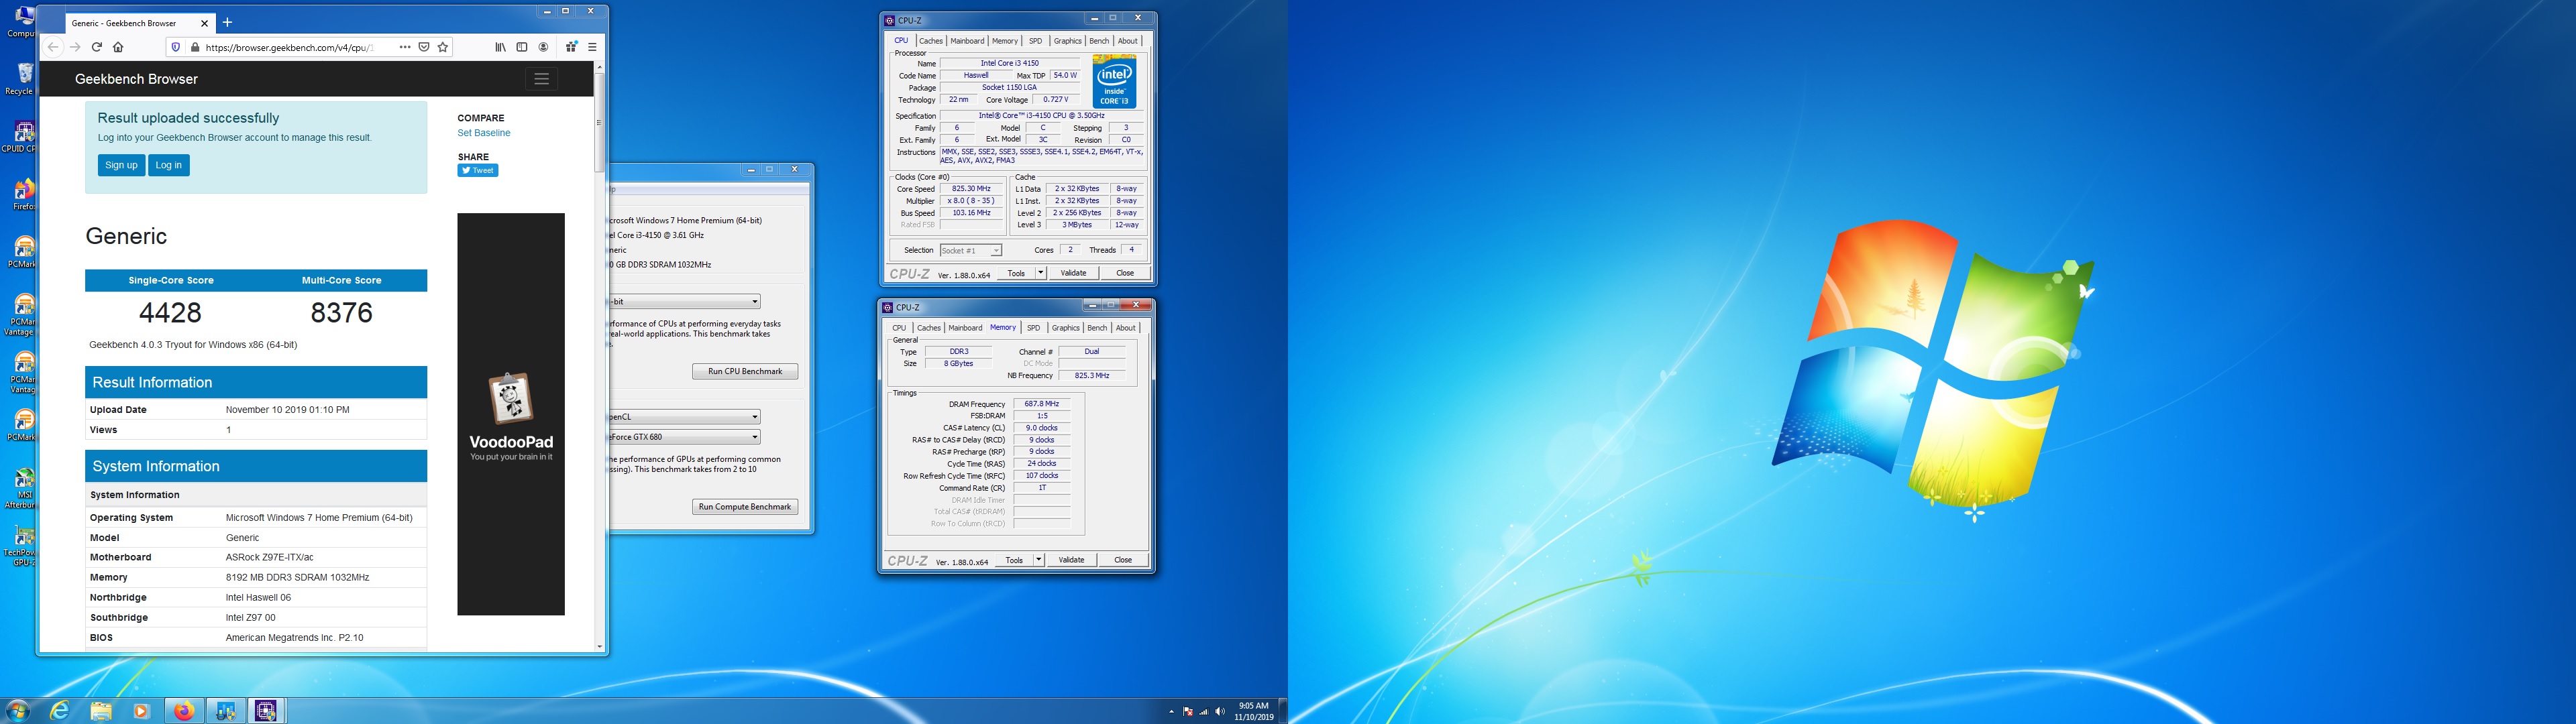2576x724 pixels.
Task: Open Firefox home page icon
Action: pyautogui.click(x=118, y=47)
